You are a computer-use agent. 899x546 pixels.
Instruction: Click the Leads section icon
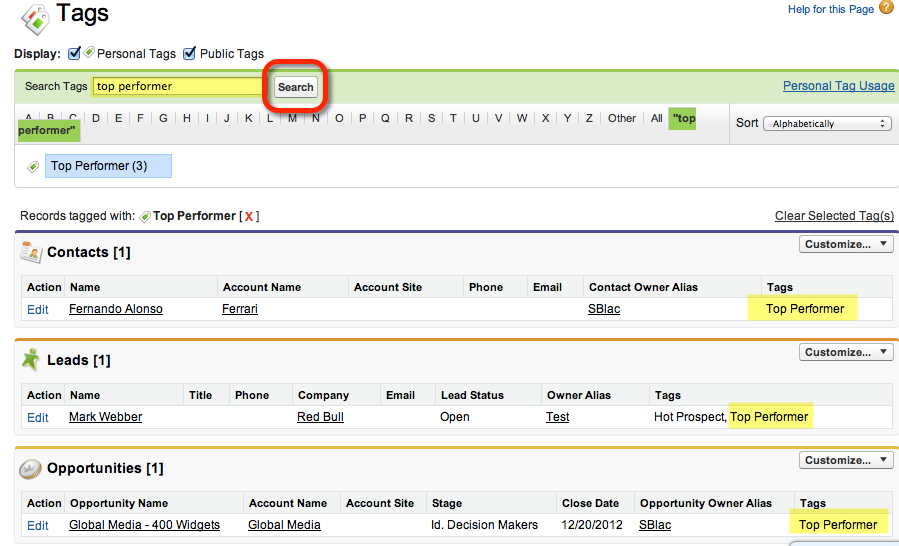(x=31, y=360)
